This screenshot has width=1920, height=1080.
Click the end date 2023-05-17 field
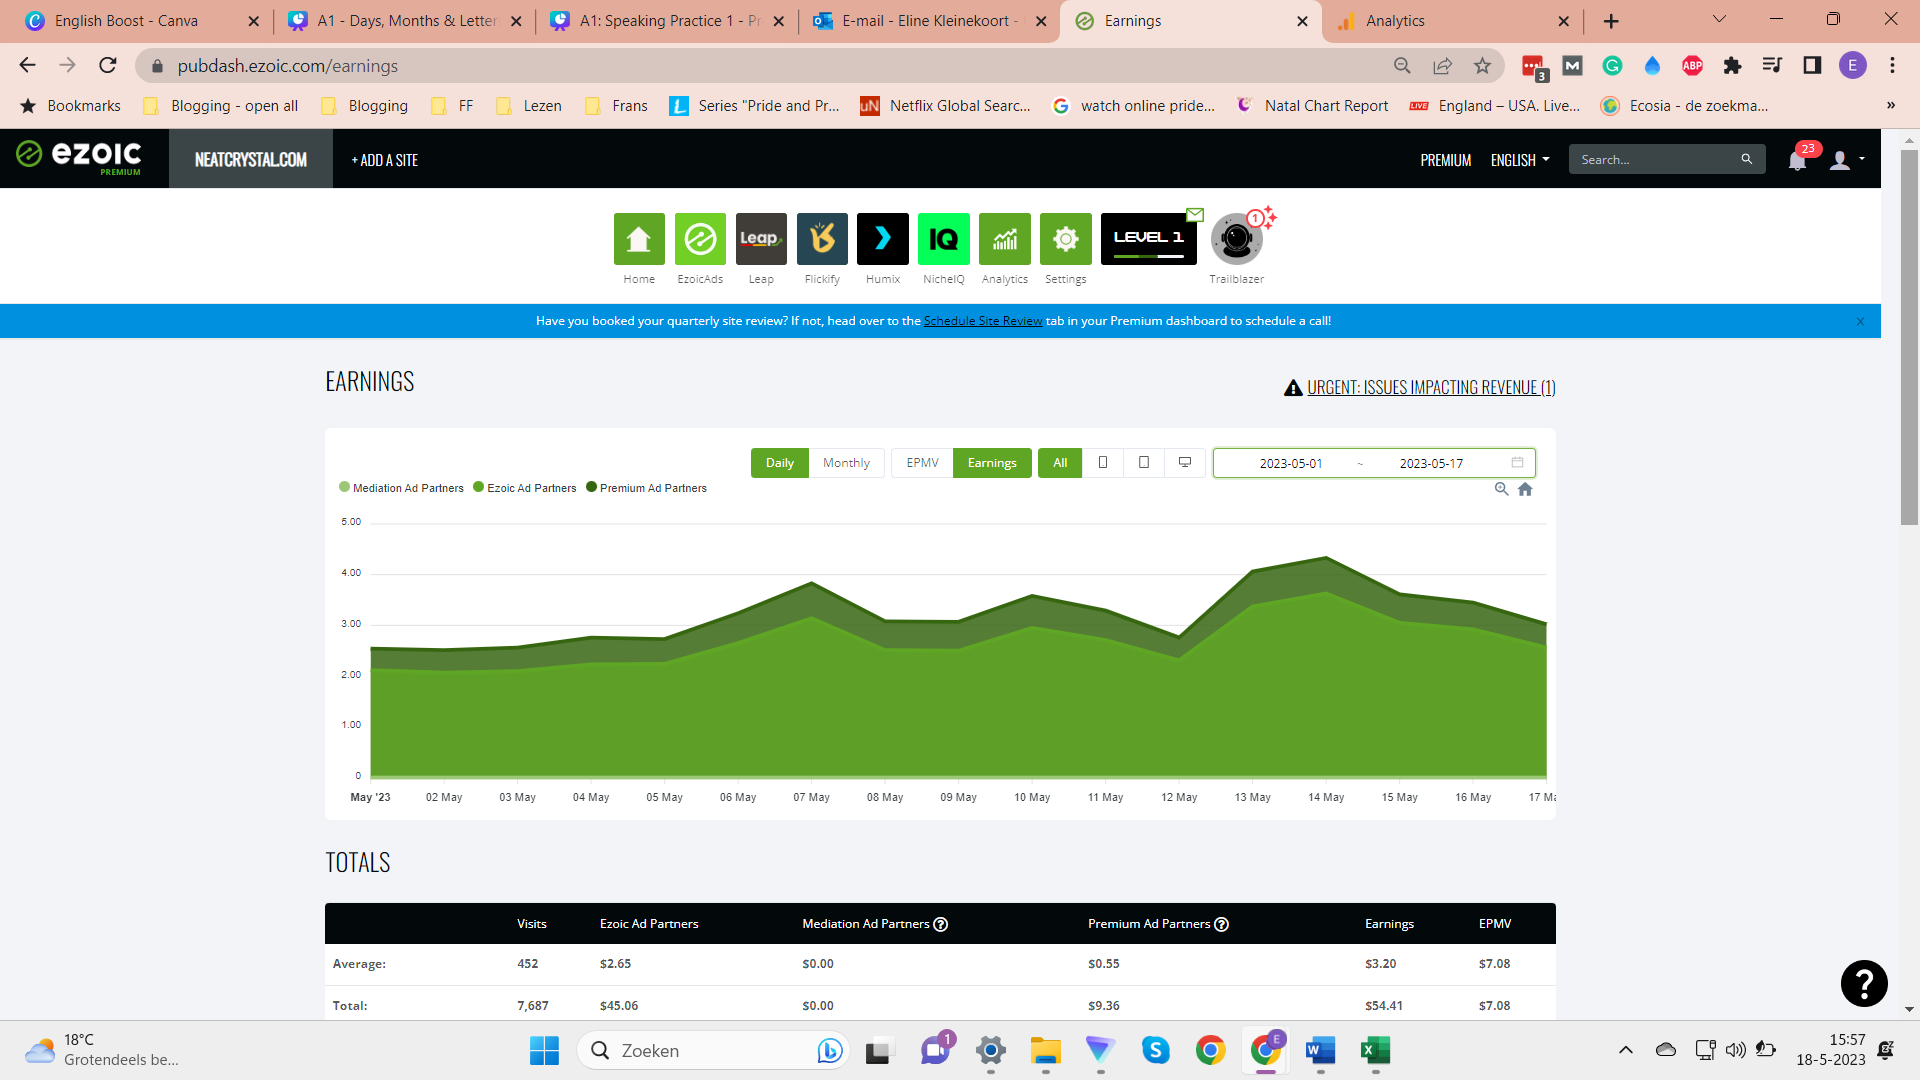[1431, 463]
